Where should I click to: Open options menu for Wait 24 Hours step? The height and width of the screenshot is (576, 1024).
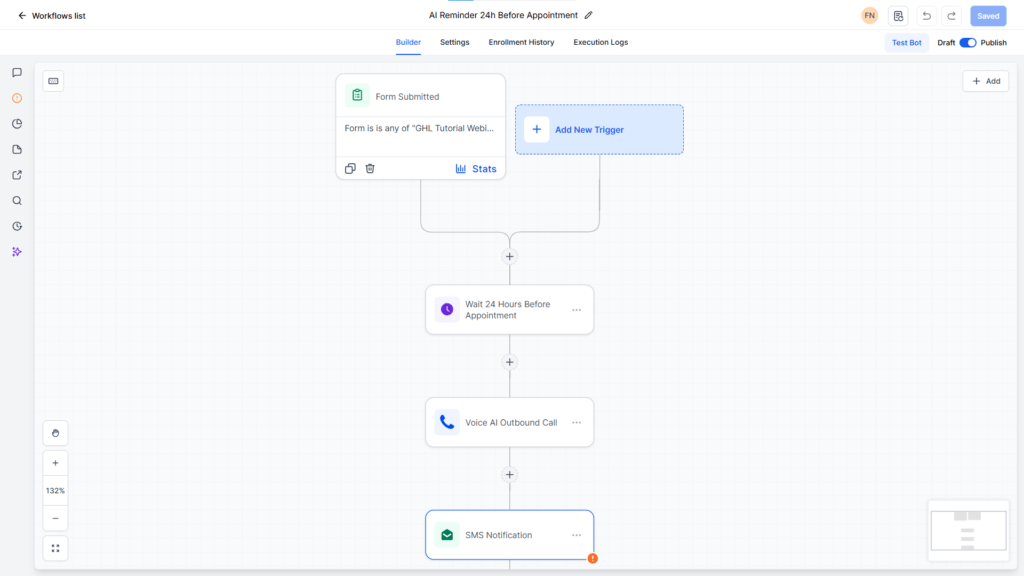coord(576,310)
